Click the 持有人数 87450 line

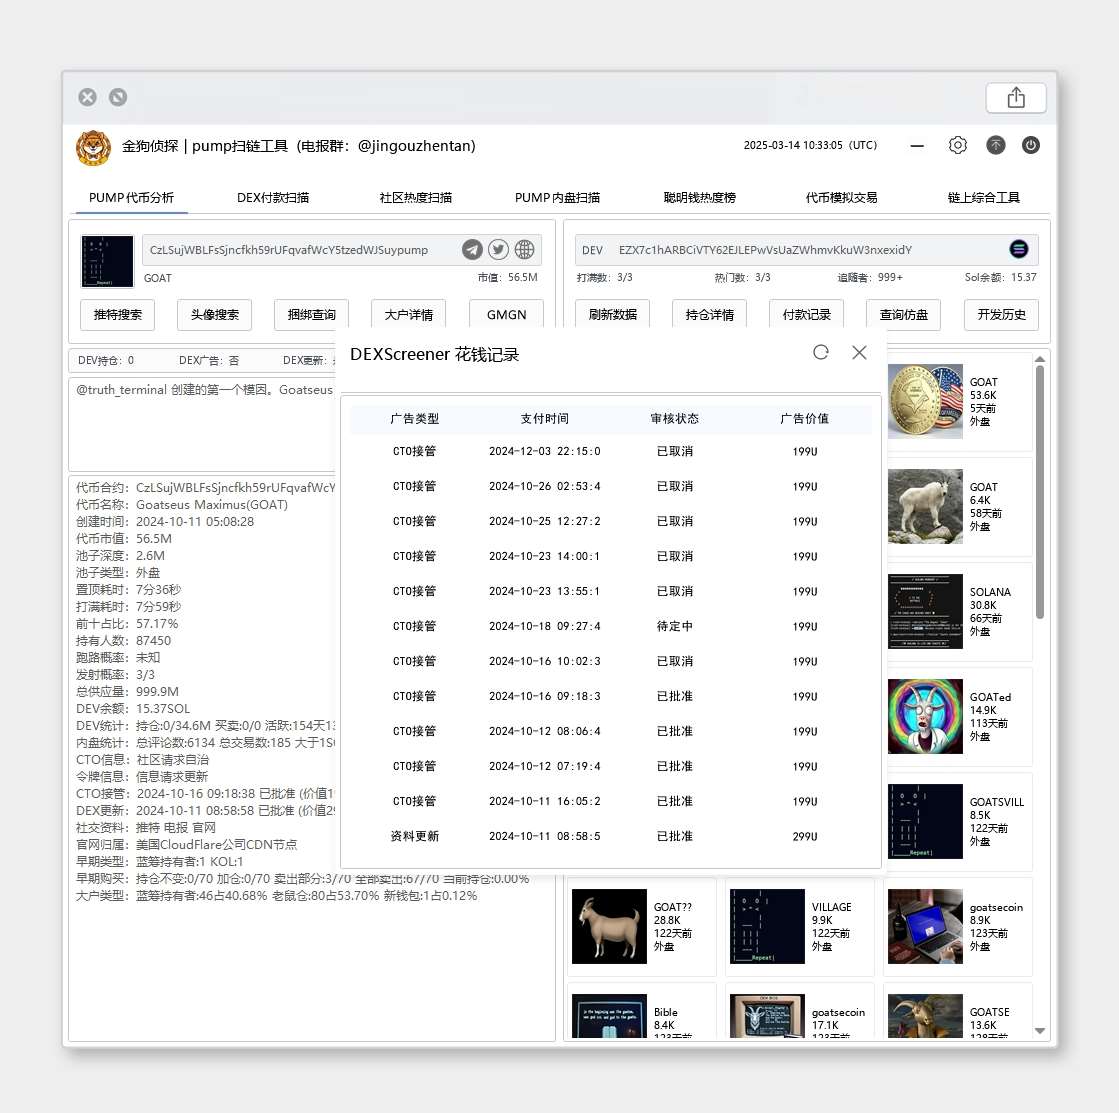(123, 641)
